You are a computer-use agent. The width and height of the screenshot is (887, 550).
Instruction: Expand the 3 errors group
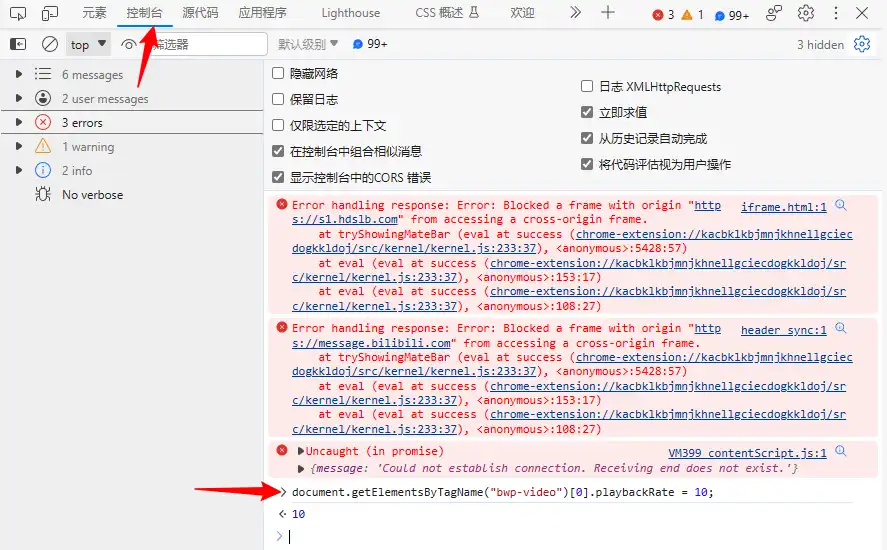(18, 122)
